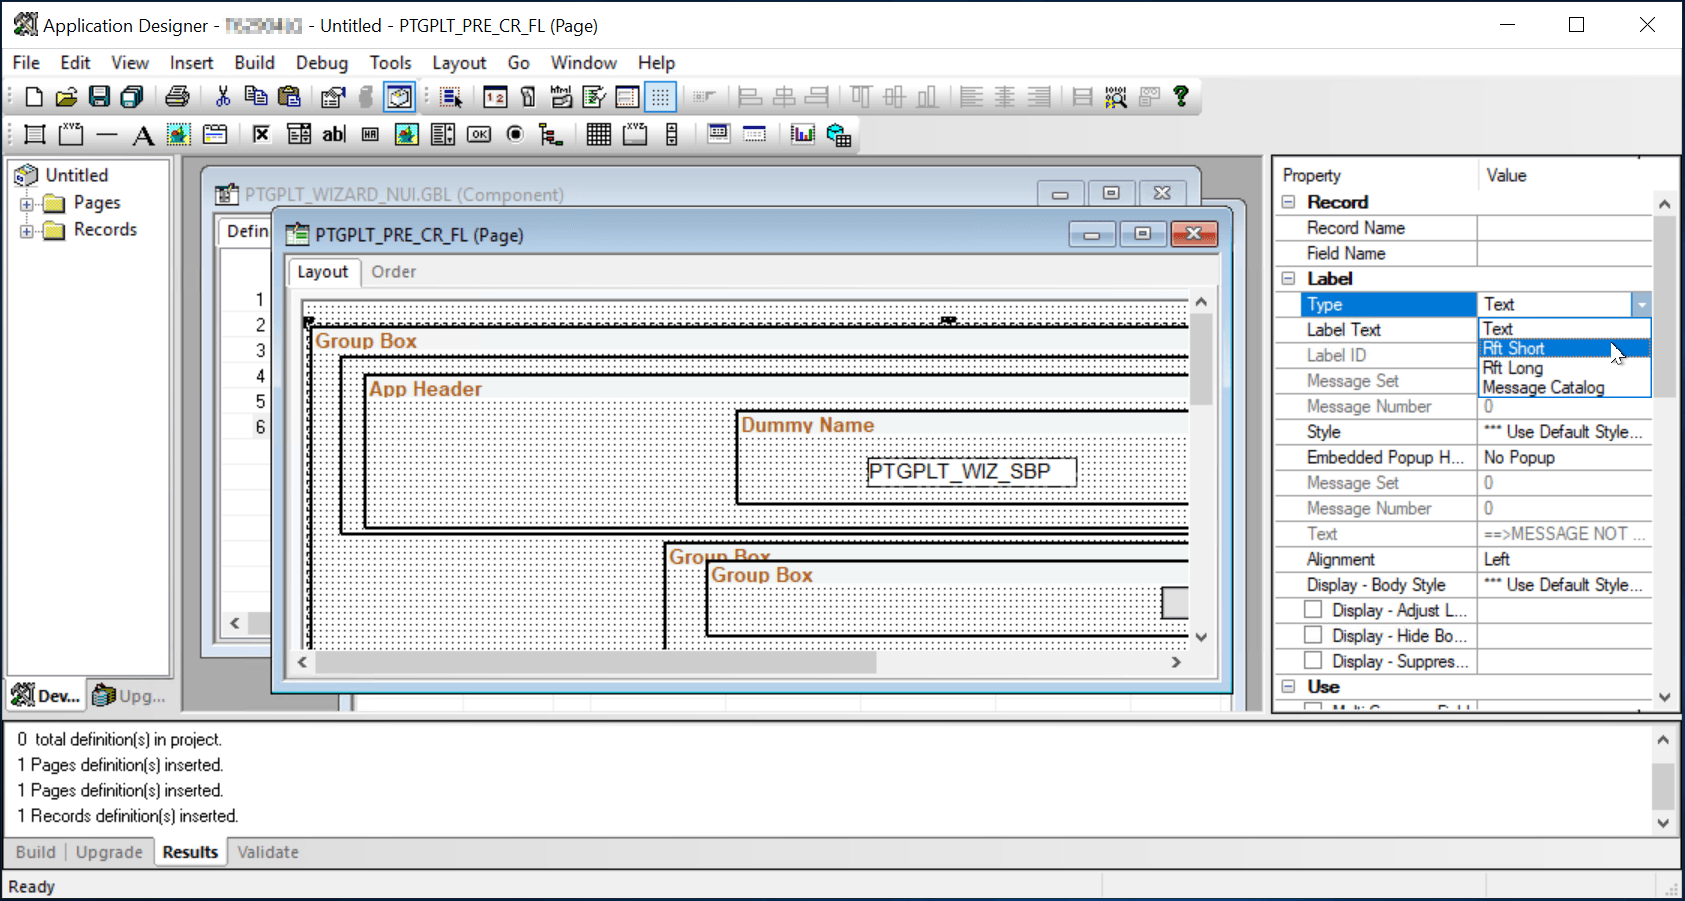This screenshot has height=901, width=1685.
Task: Click Validate in the output pane
Action: point(267,851)
